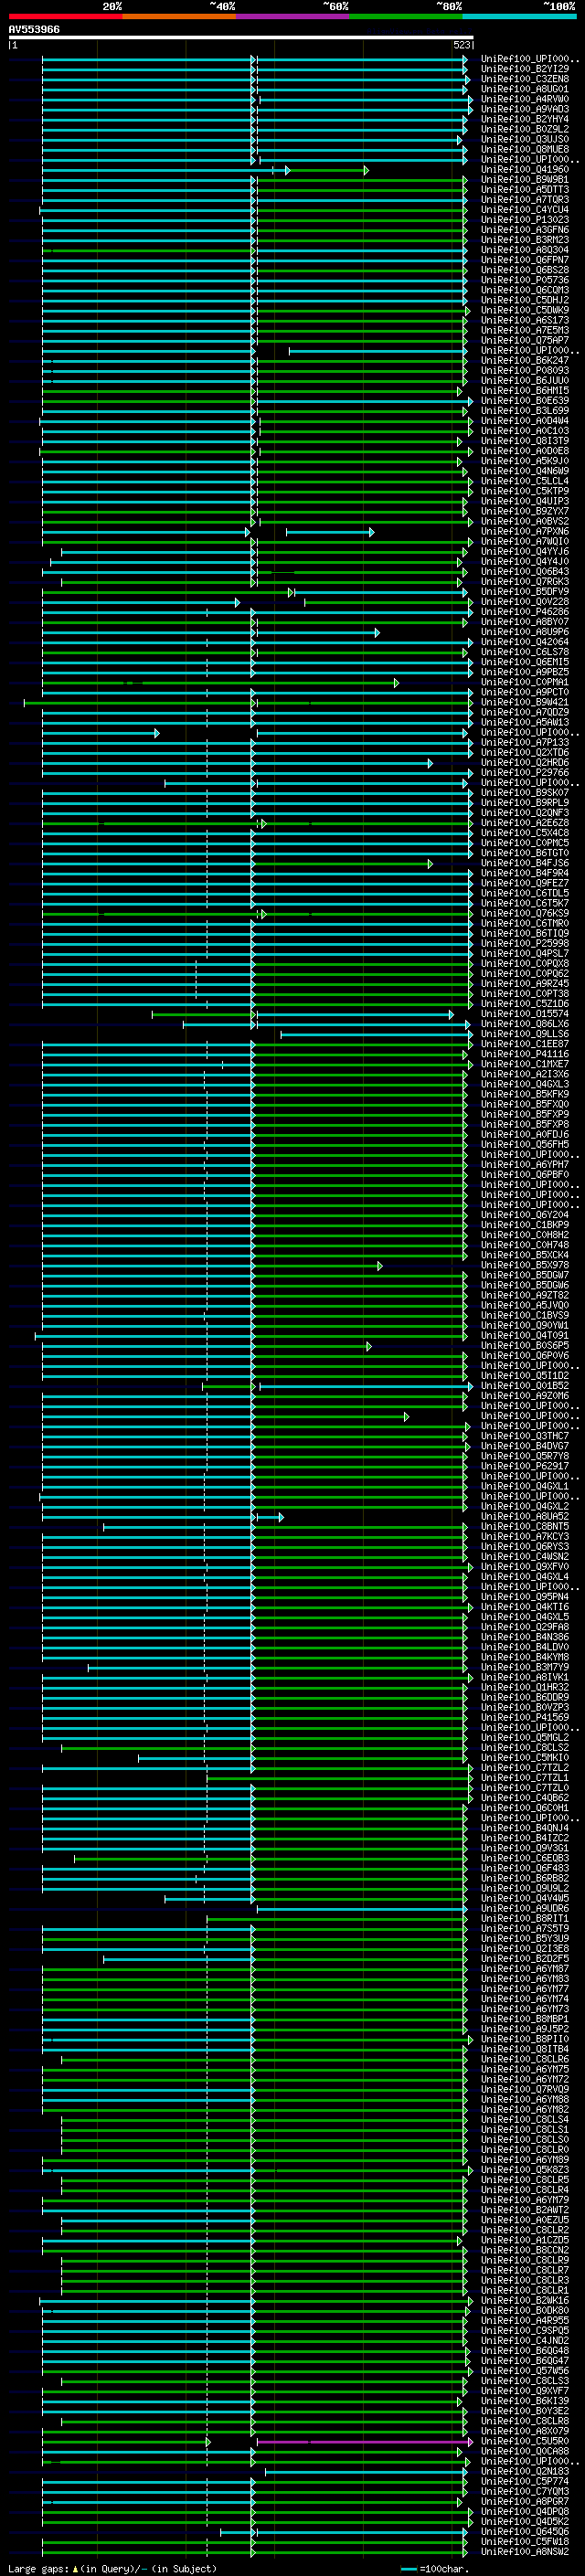585x2576 pixels.
Task: Click the cyan ~100% identity legend bar
Action: click(x=519, y=16)
